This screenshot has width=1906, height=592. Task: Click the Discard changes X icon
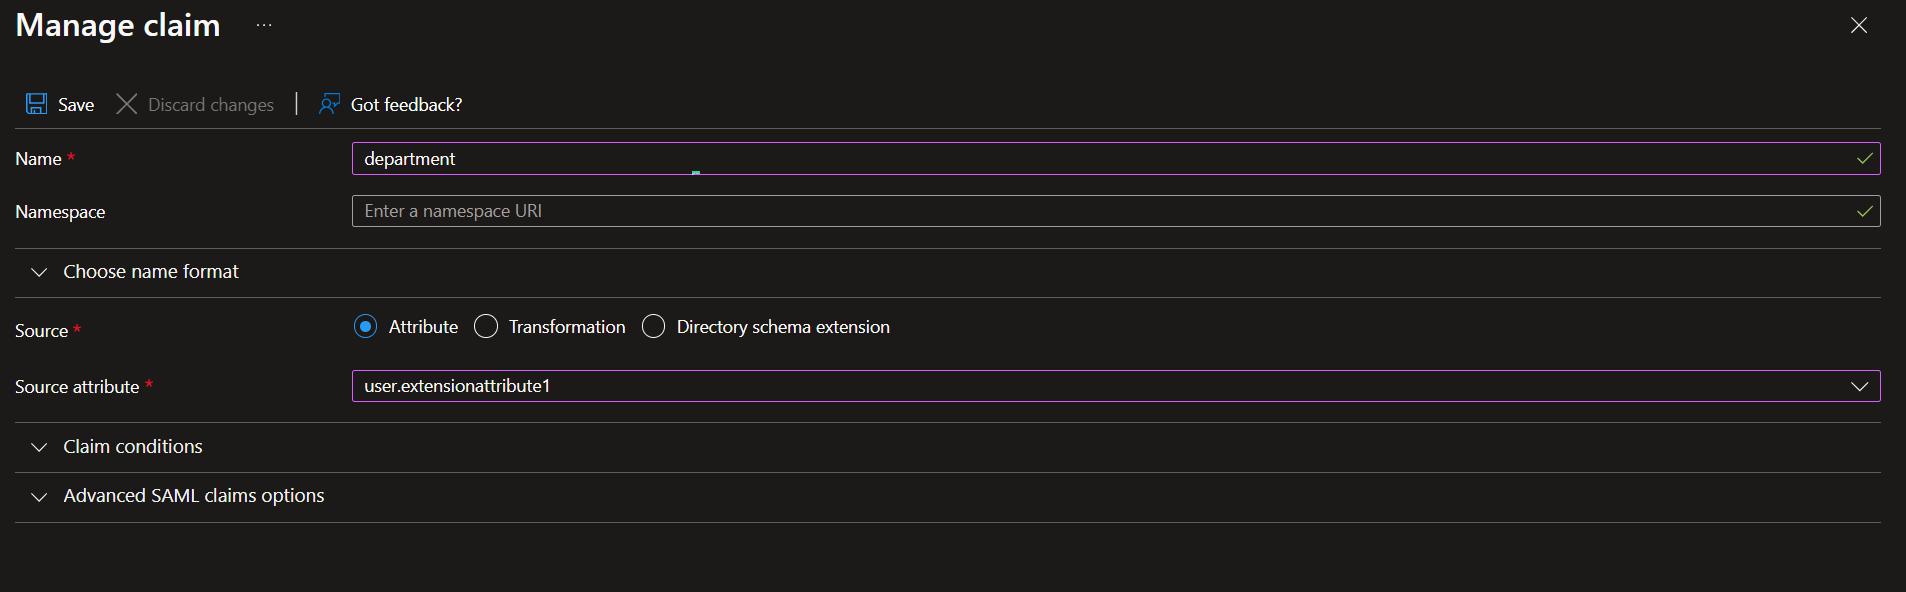[x=126, y=104]
